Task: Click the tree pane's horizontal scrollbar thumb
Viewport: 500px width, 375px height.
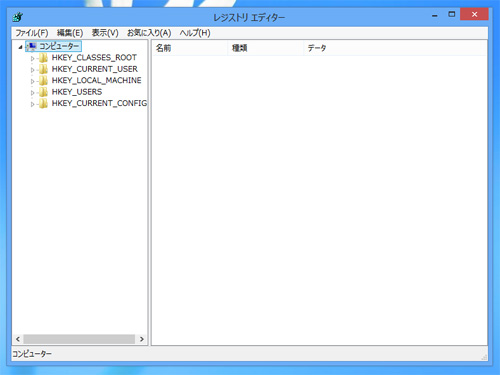Action: 79,339
